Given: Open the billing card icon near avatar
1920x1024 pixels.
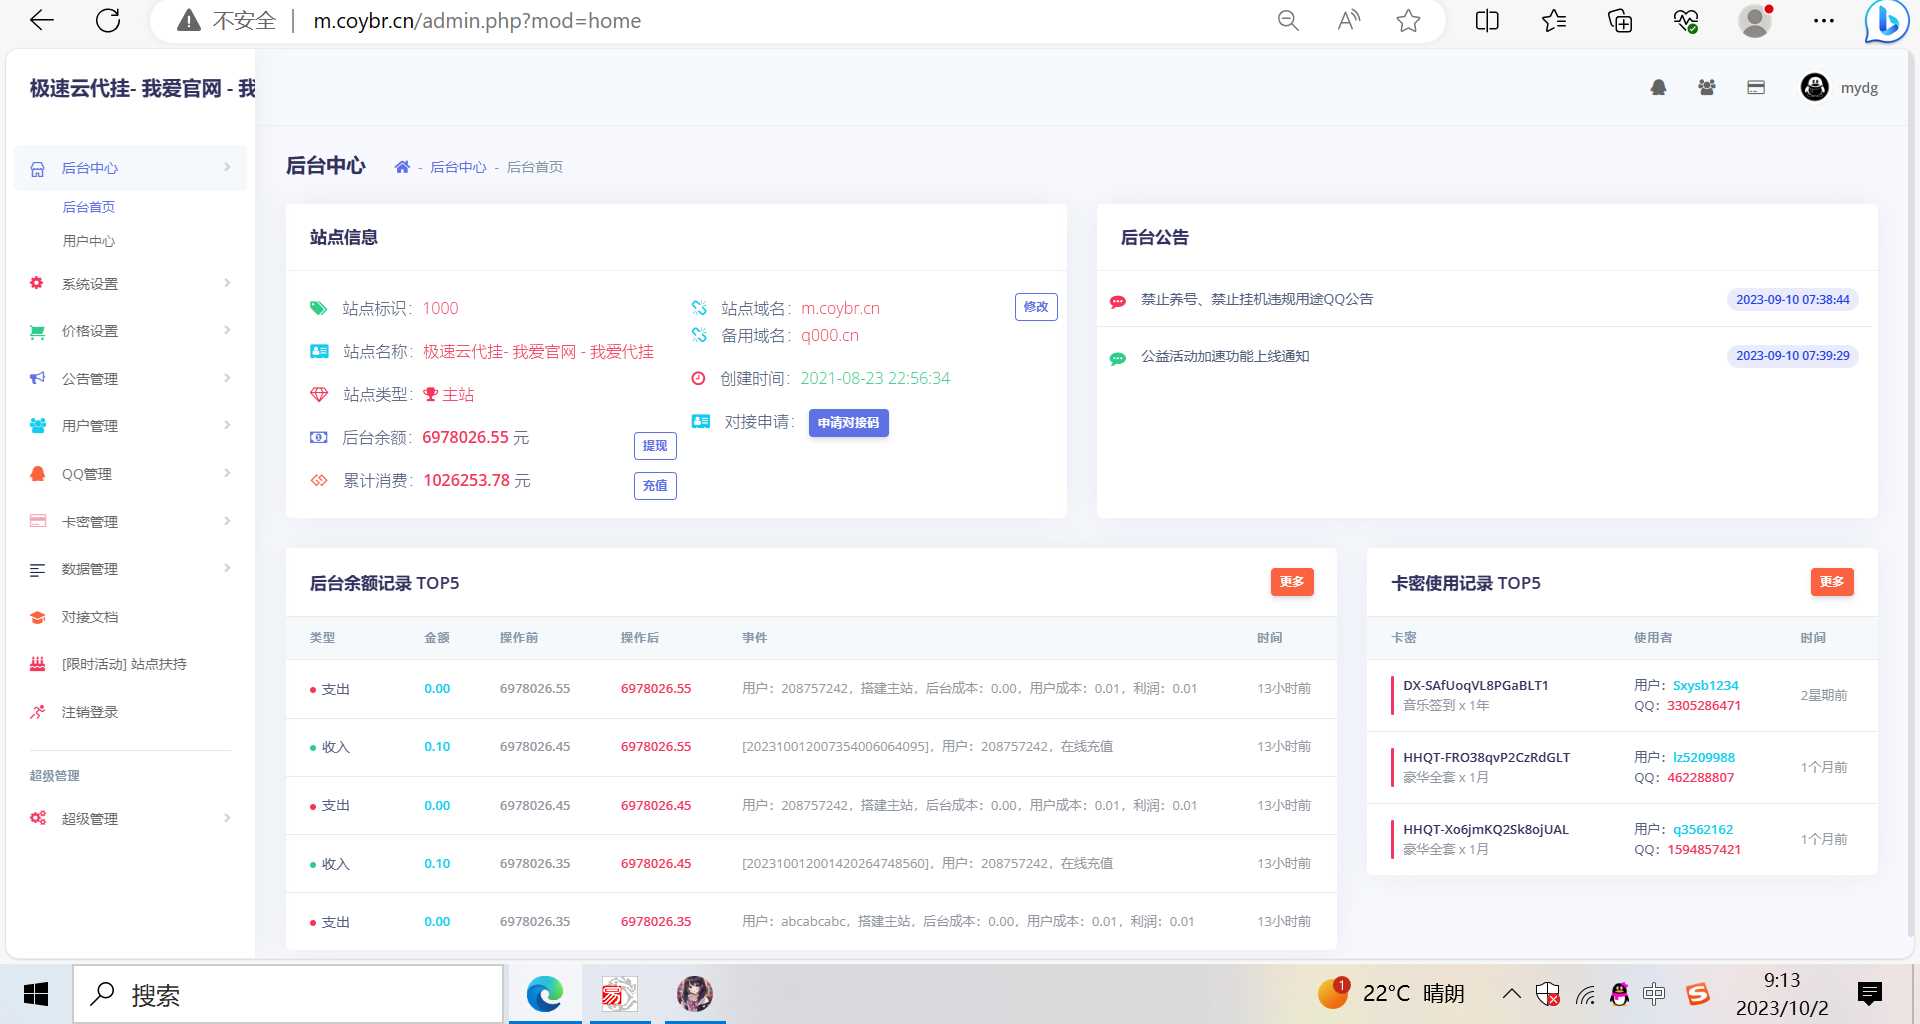Looking at the screenshot, I should coord(1756,88).
